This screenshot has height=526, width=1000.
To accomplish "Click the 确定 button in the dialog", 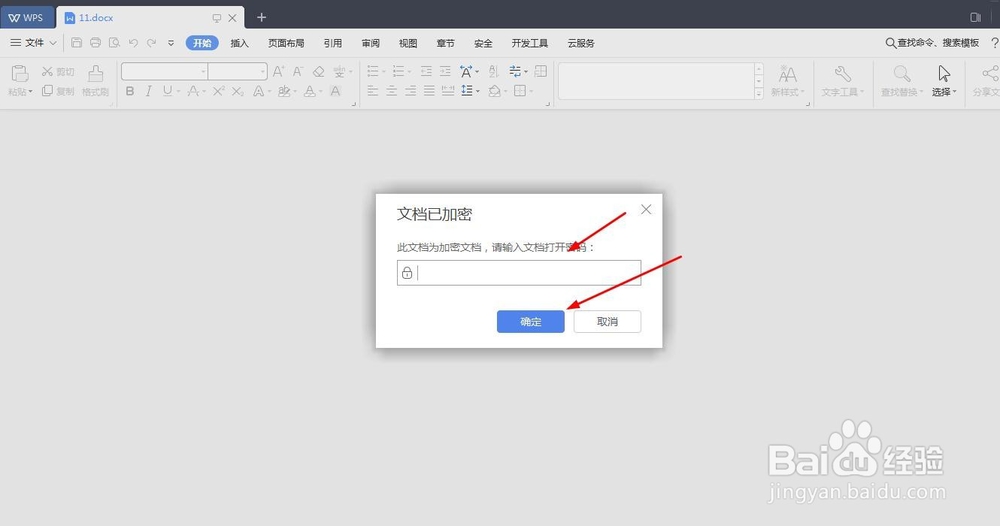I will tap(531, 321).
